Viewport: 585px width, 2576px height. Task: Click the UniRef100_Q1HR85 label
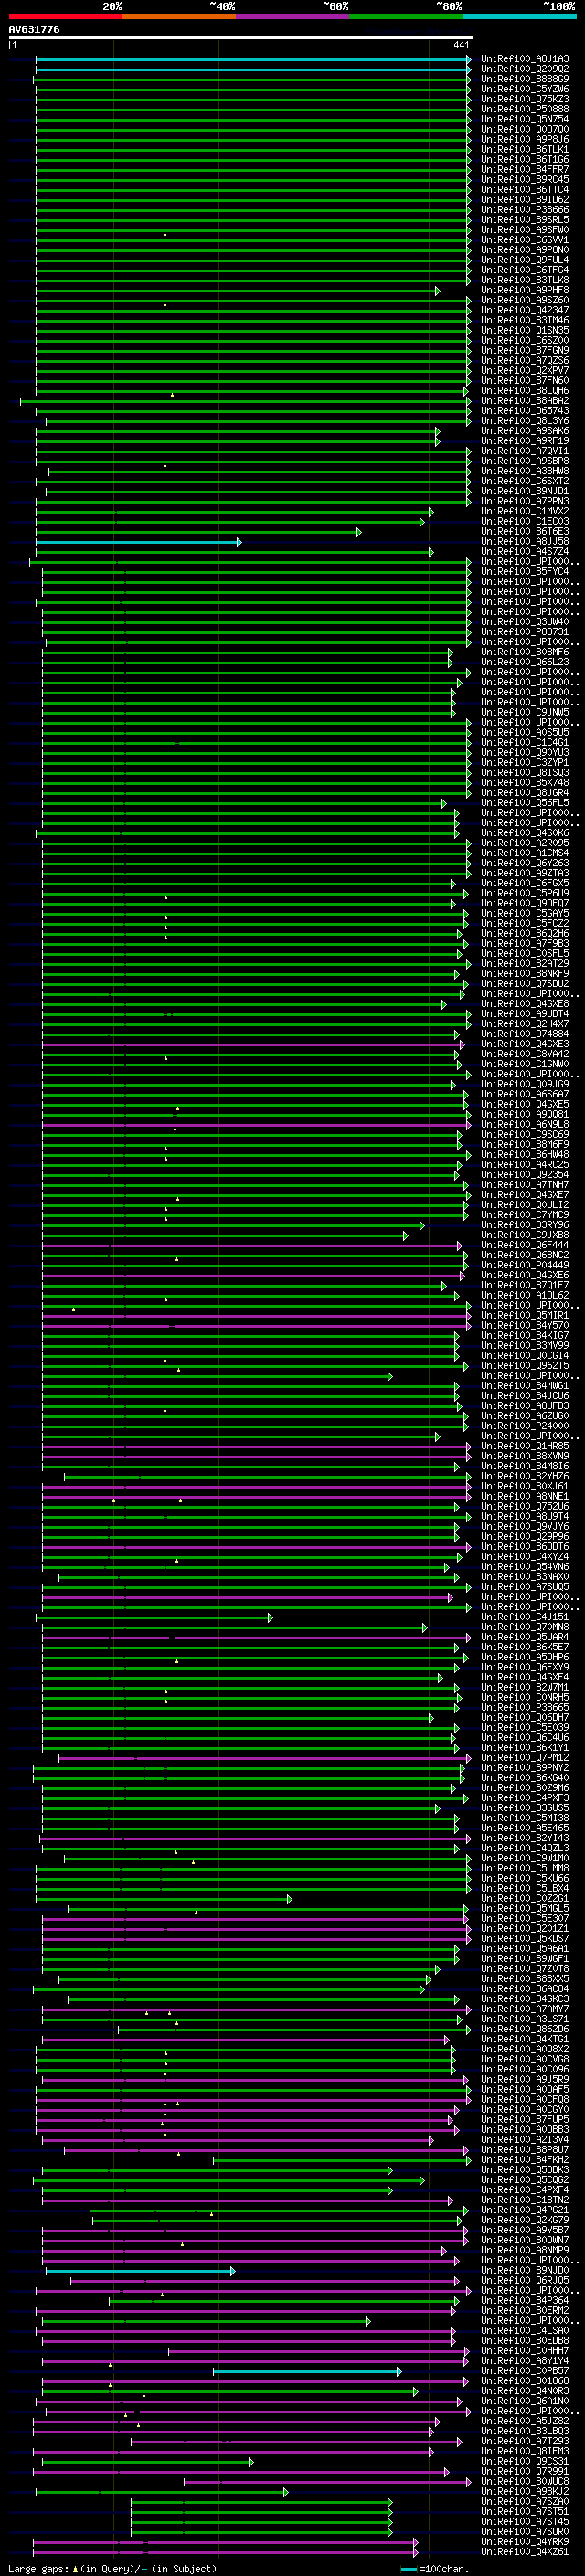[525, 1446]
